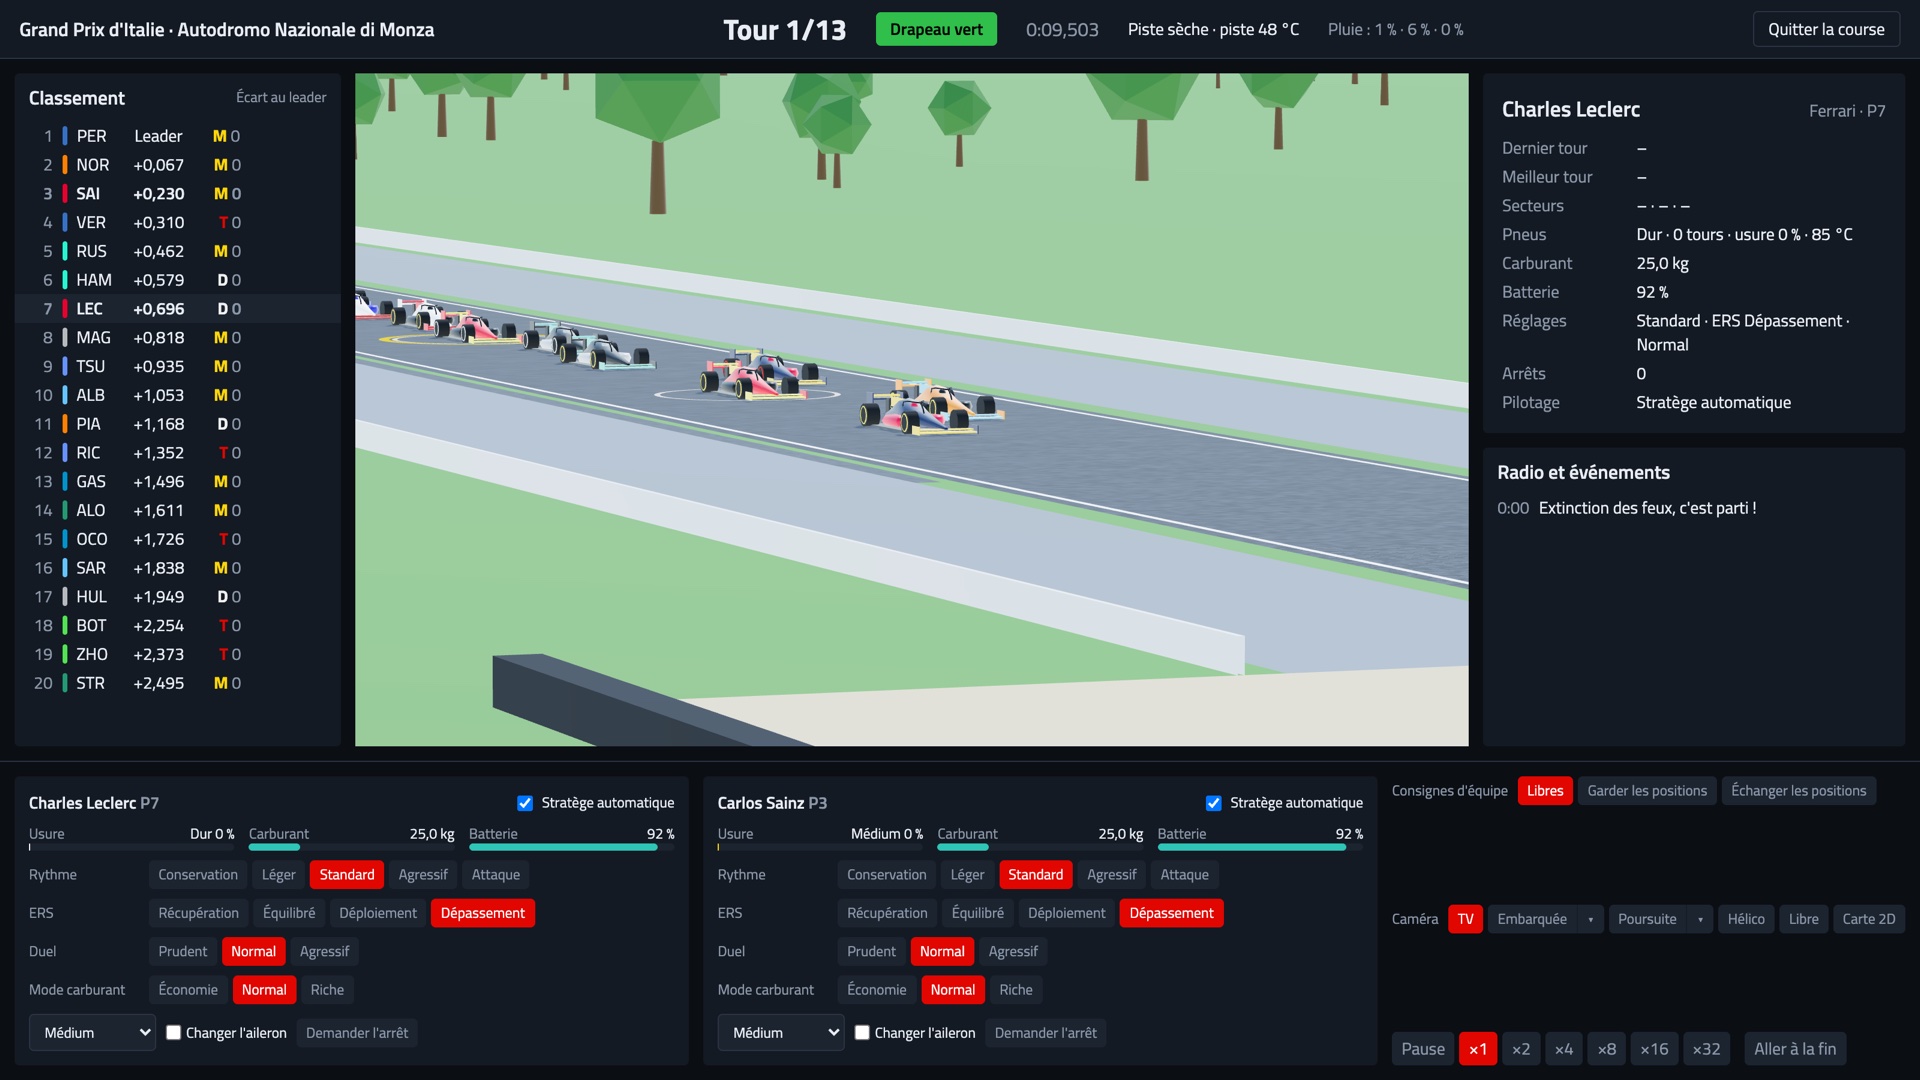Image resolution: width=1920 pixels, height=1080 pixels.
Task: Expand the Poursuite camera dropdown arrow
Action: click(x=1700, y=919)
